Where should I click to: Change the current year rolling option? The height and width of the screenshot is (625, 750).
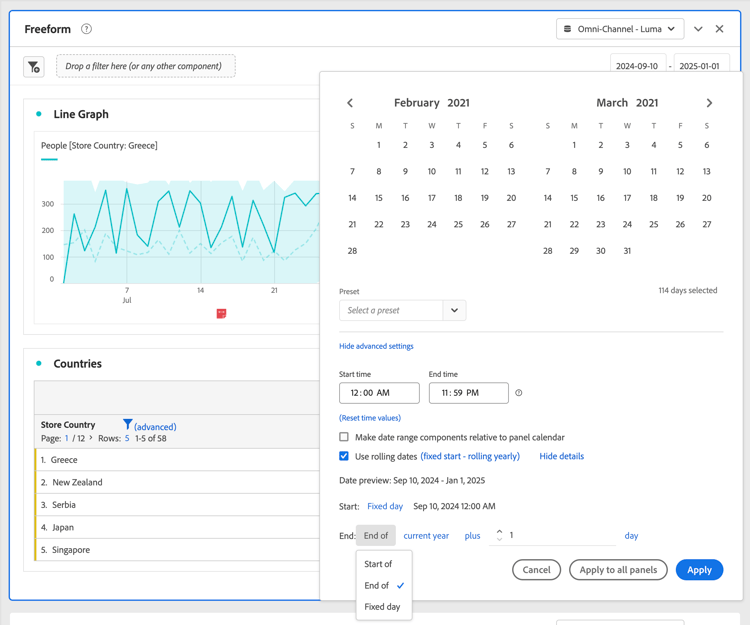tap(426, 536)
